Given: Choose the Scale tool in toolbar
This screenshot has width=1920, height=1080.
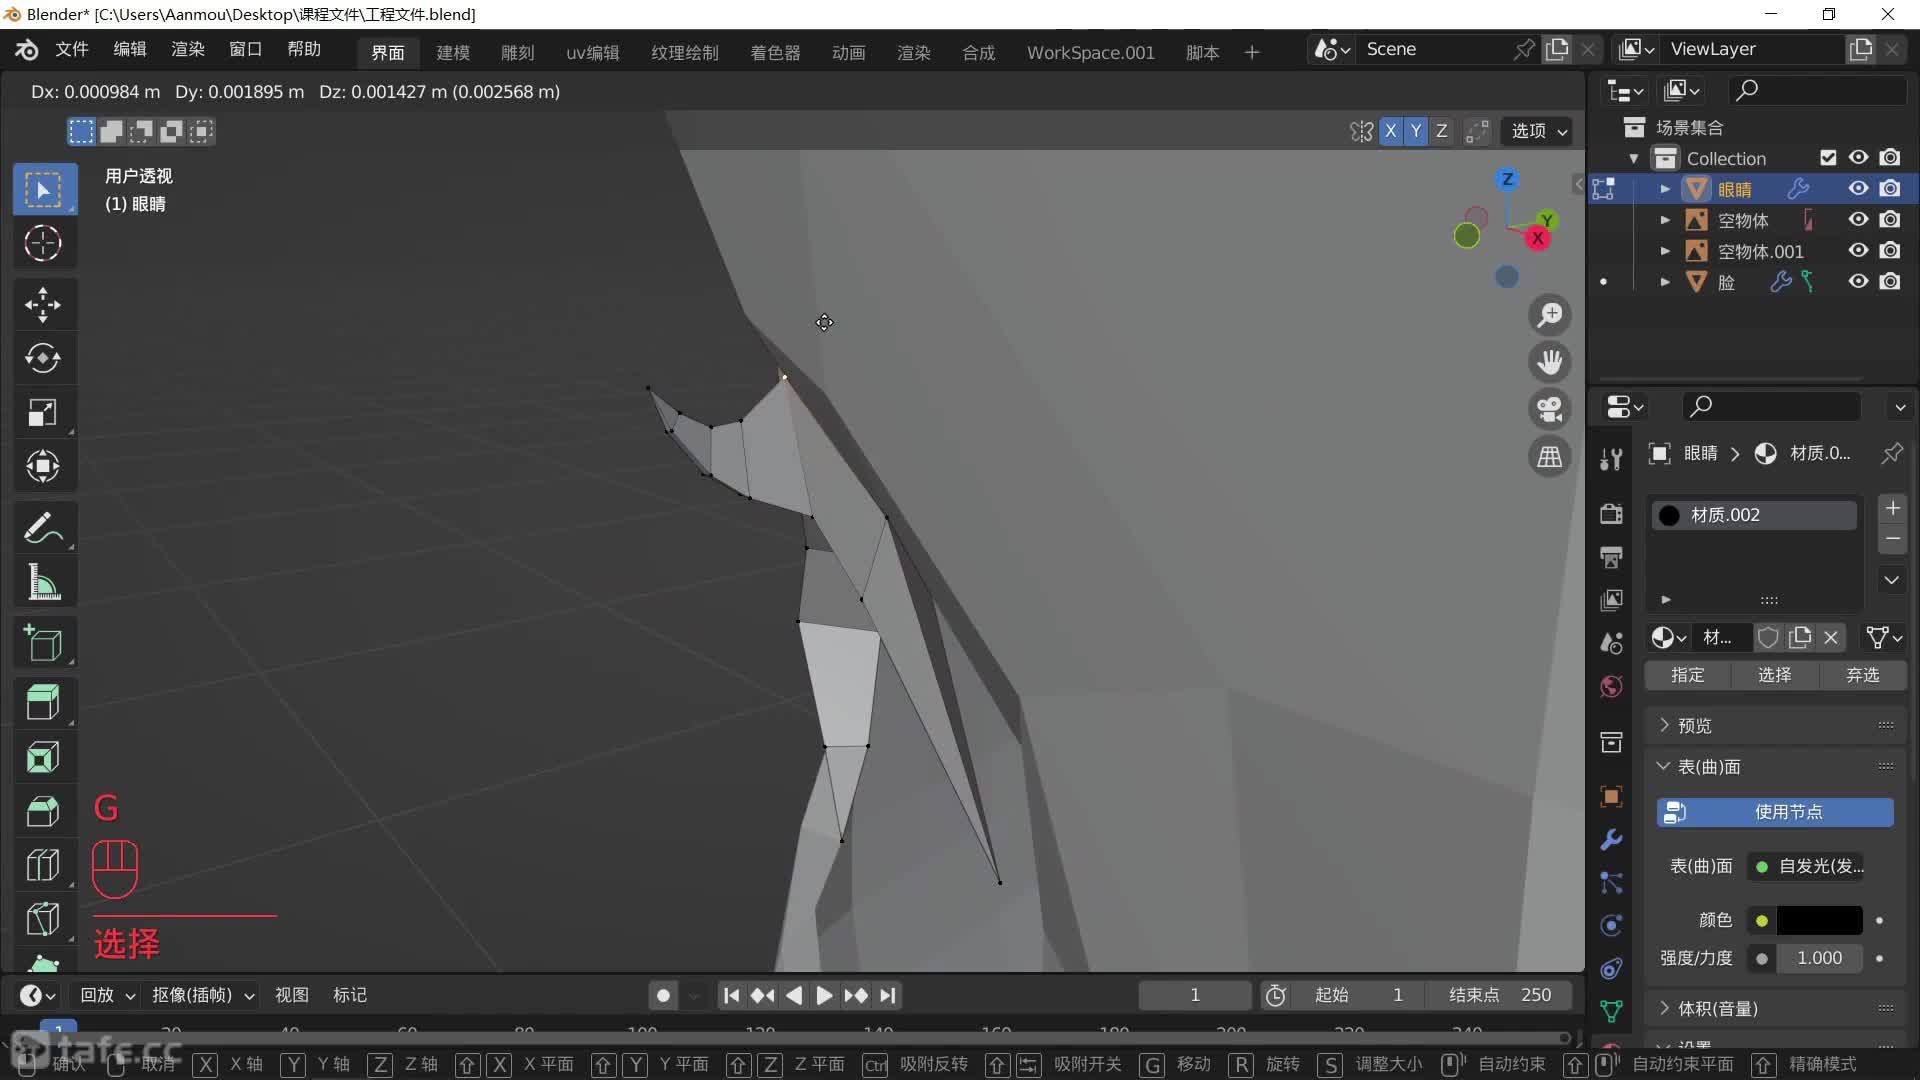Looking at the screenshot, I should (43, 412).
